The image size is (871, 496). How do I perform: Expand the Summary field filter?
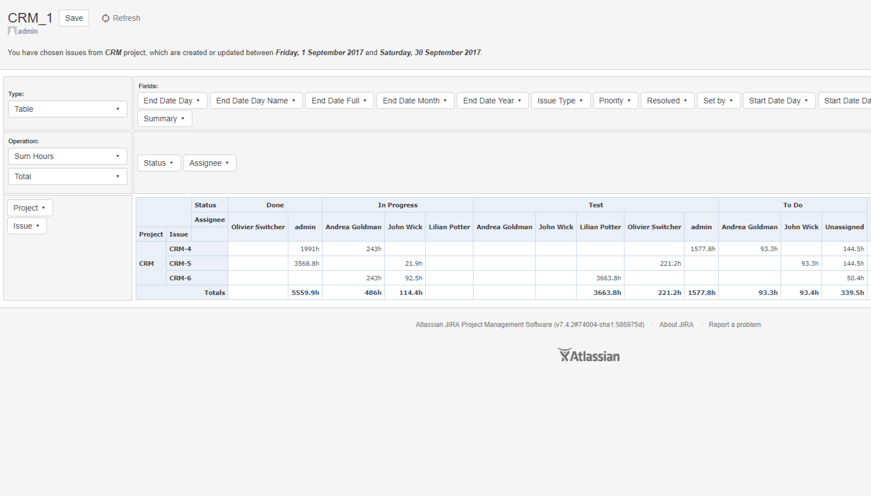164,118
